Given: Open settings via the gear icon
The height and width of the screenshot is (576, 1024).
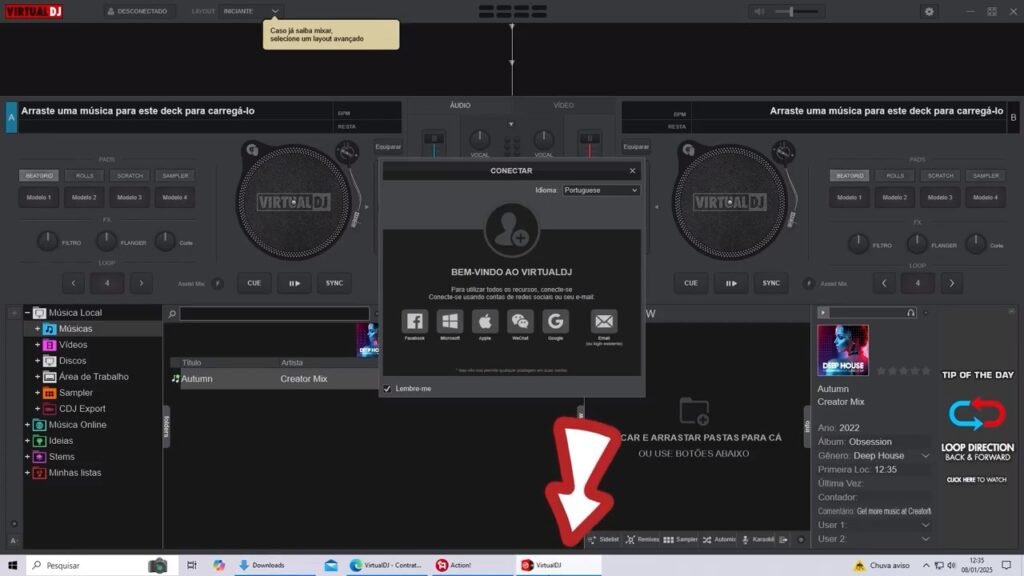Looking at the screenshot, I should click(929, 11).
